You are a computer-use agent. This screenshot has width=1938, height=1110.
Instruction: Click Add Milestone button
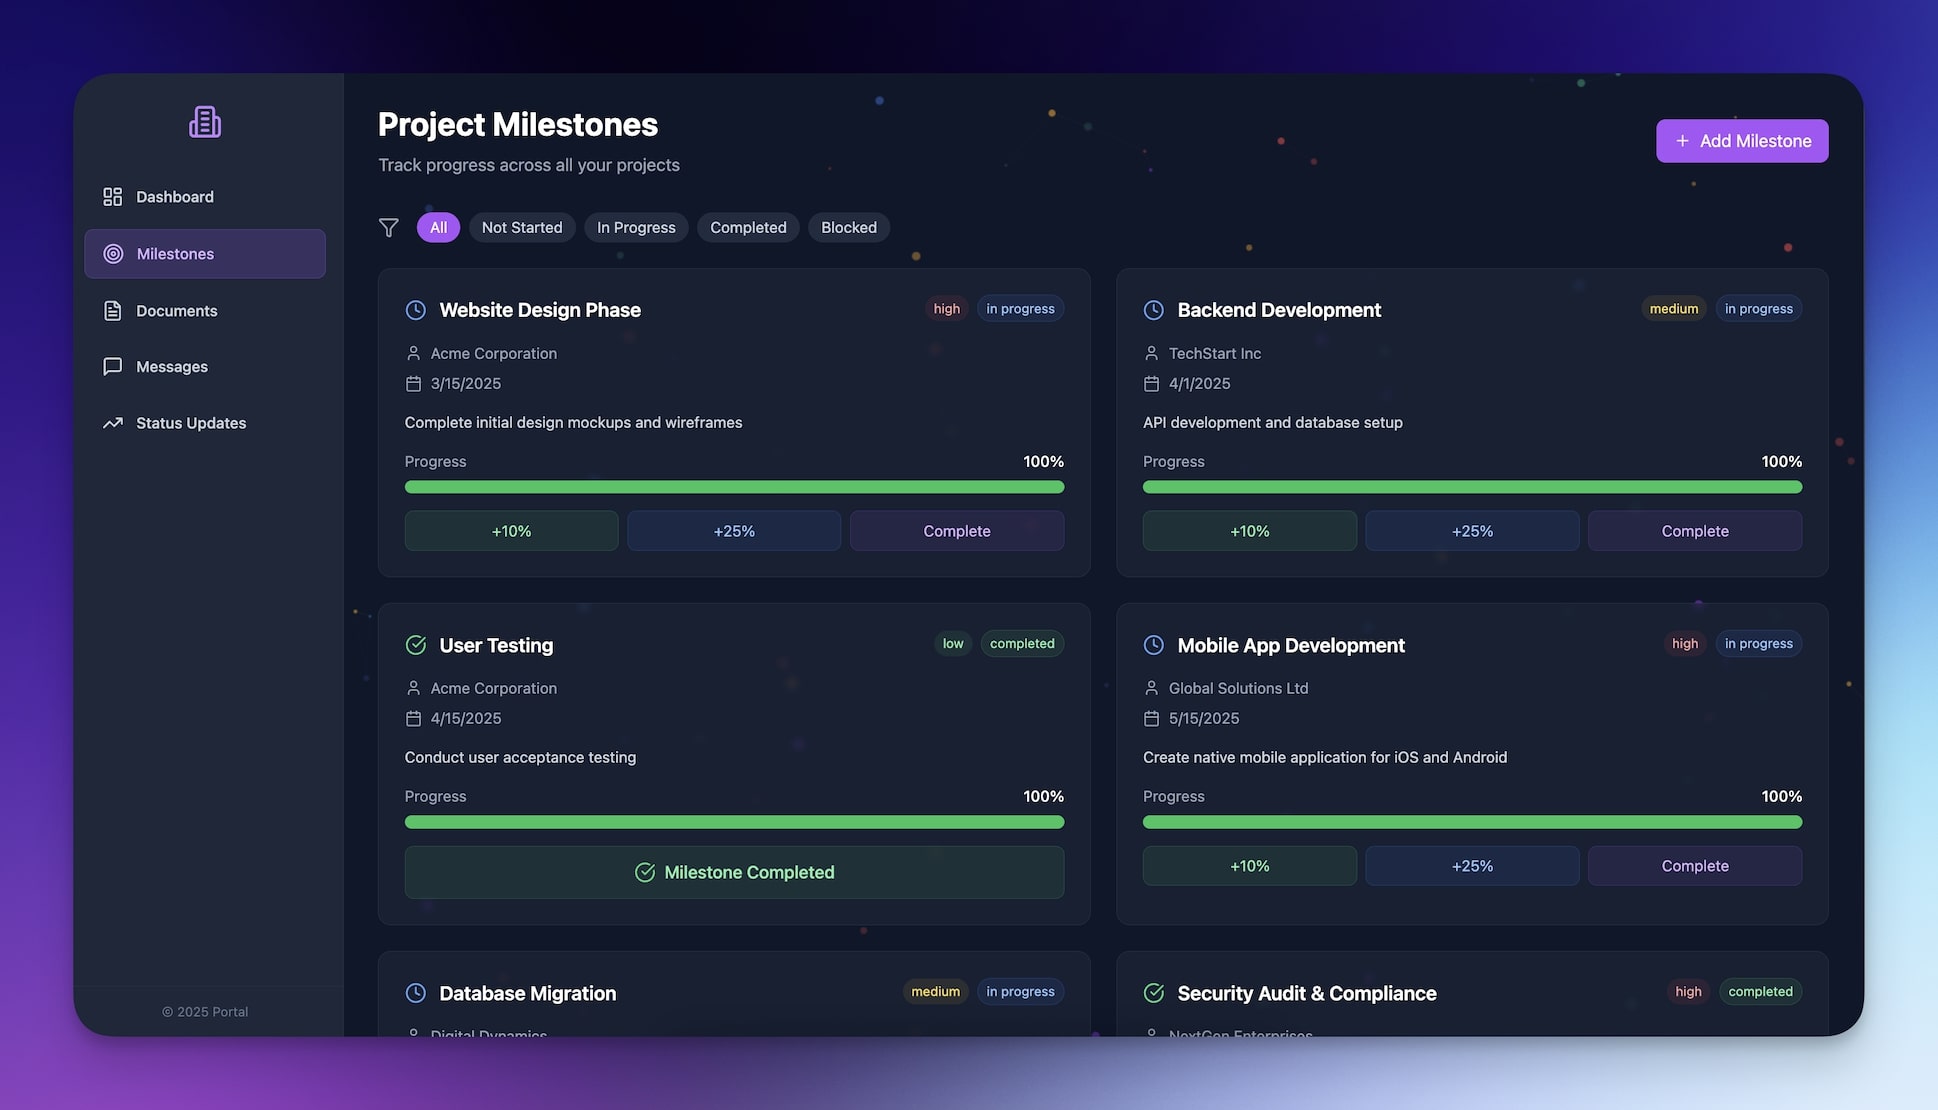point(1742,140)
